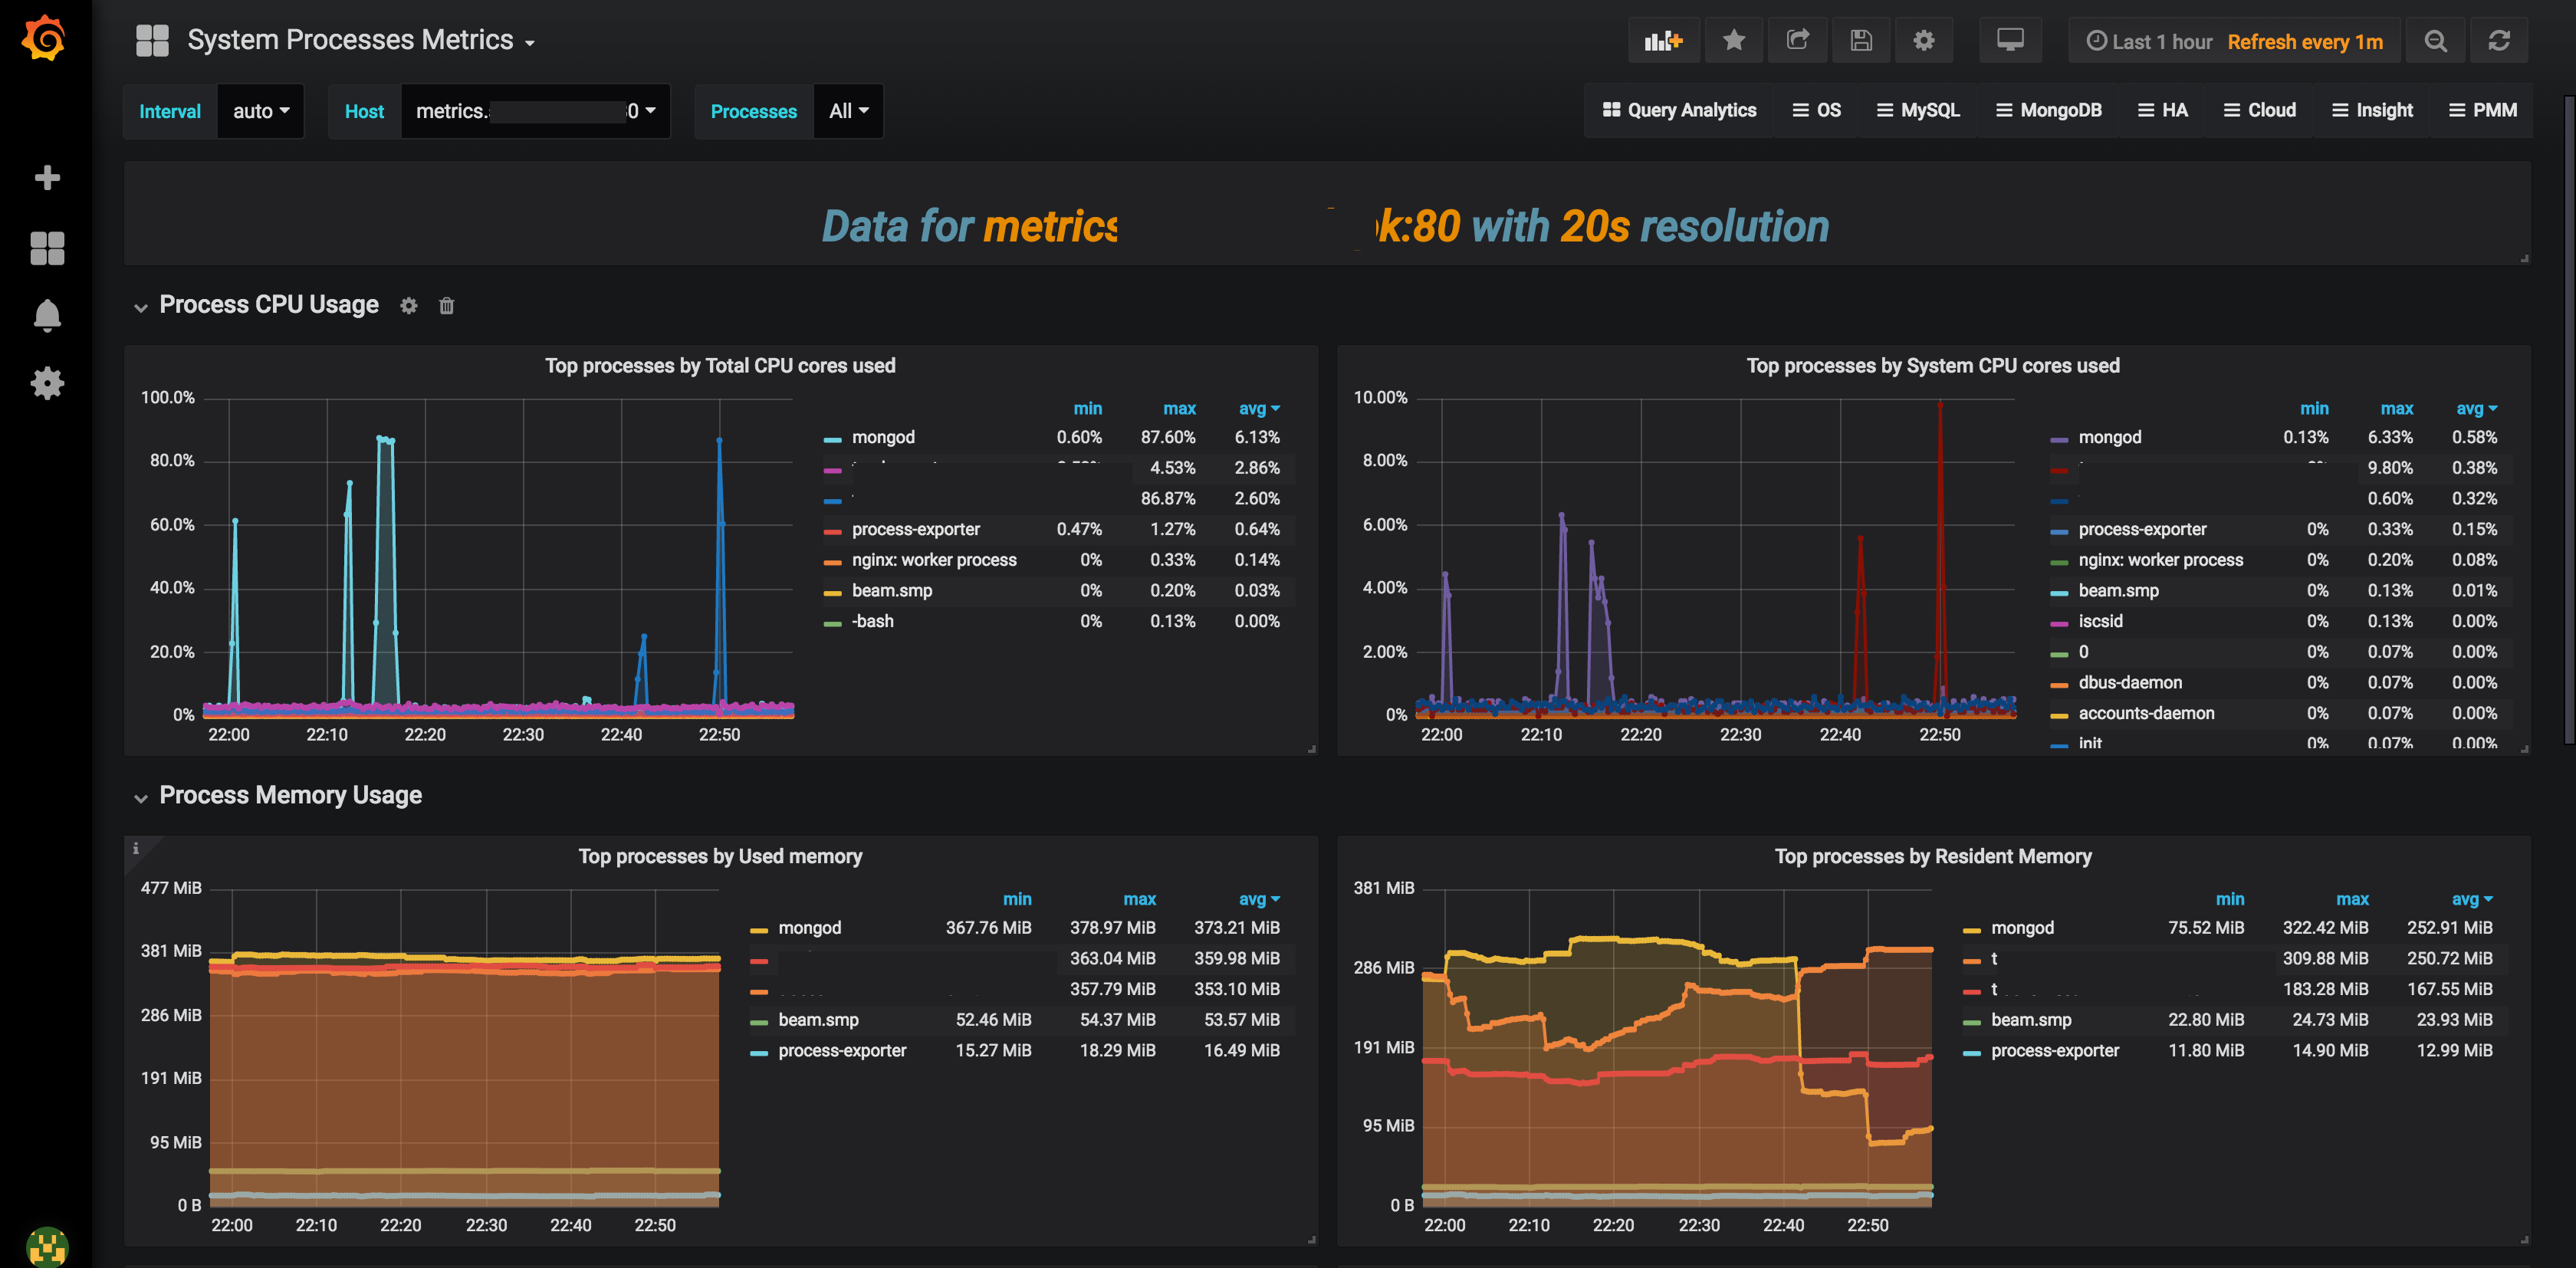Open dashboard settings gear in top toolbar

click(1923, 41)
